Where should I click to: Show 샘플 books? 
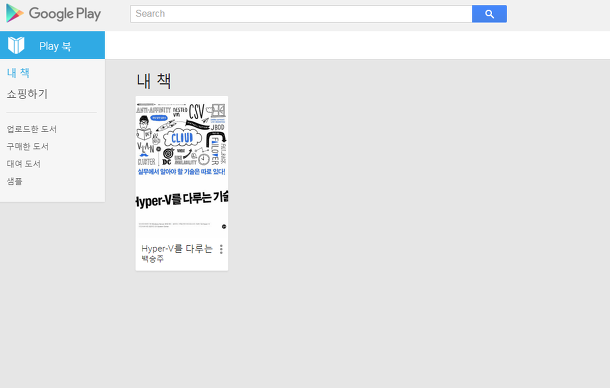tap(14, 181)
